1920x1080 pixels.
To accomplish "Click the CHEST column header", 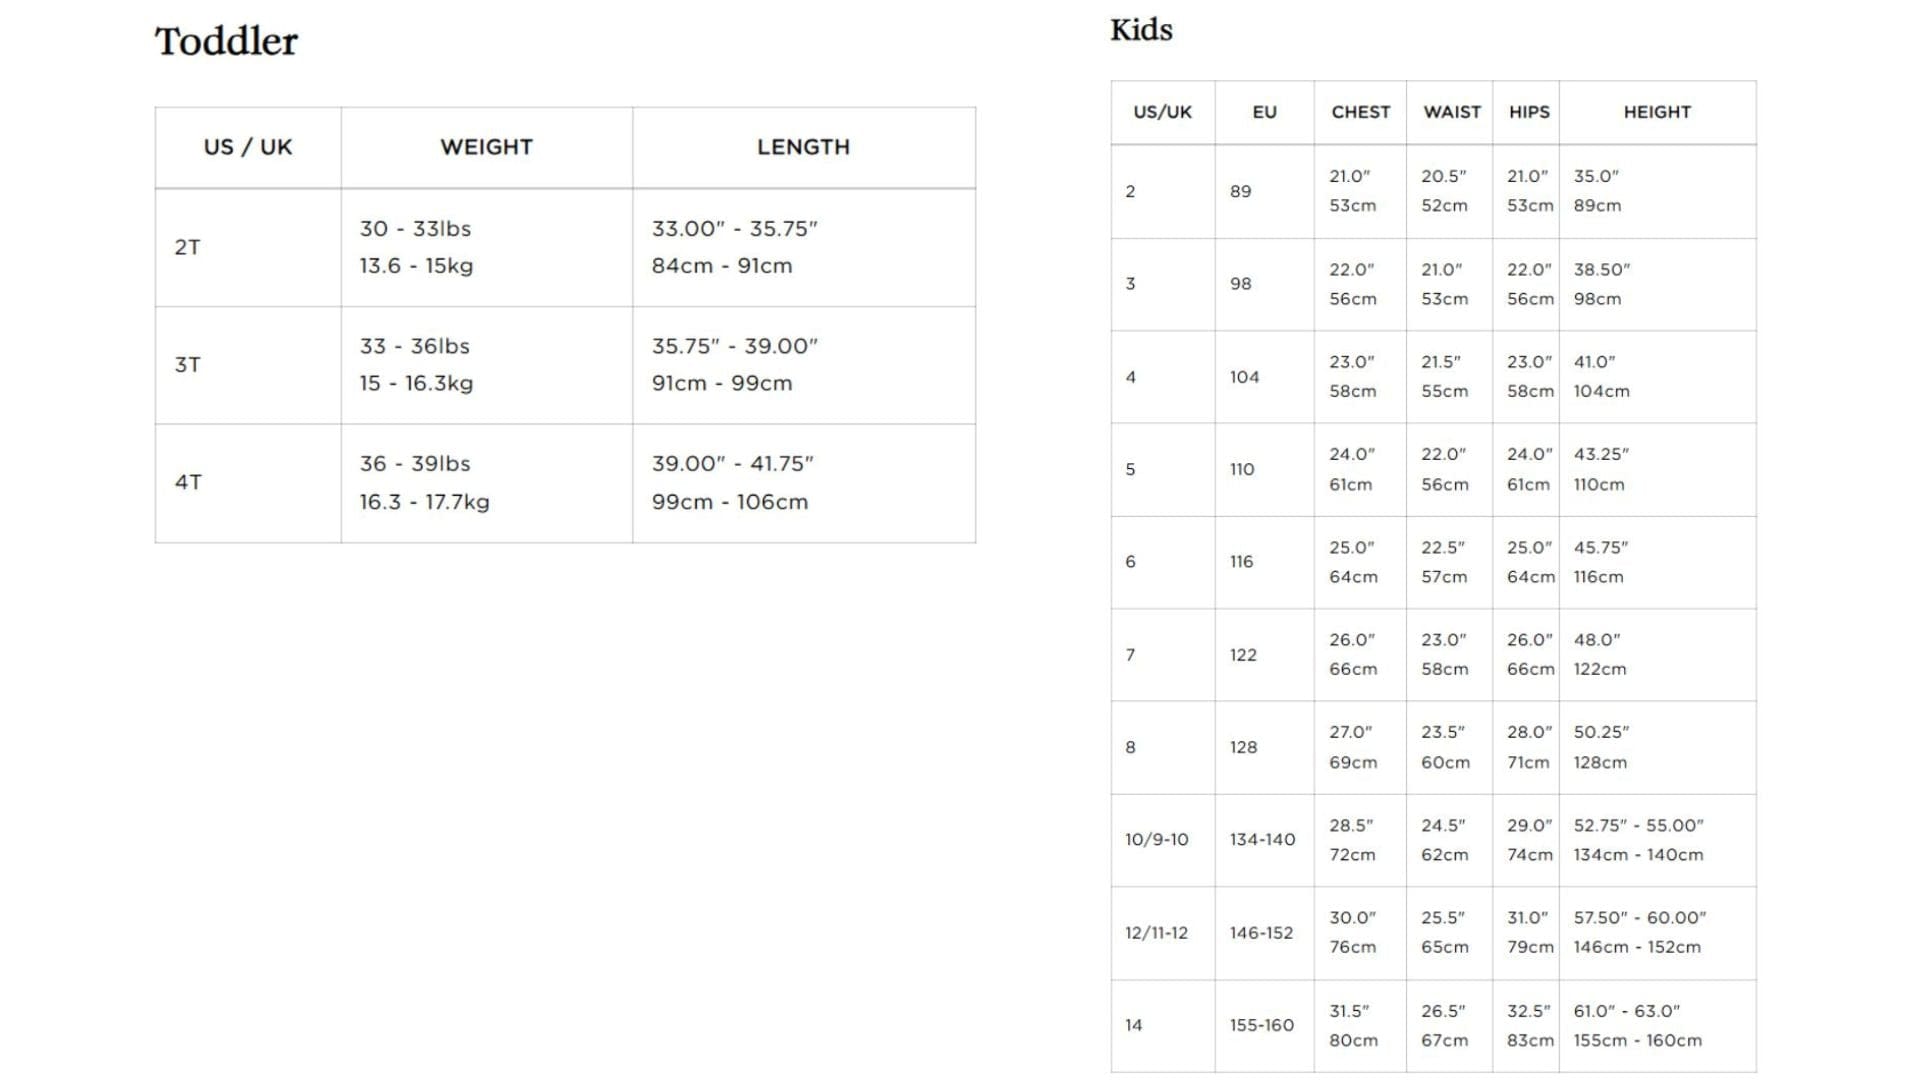I will point(1360,112).
